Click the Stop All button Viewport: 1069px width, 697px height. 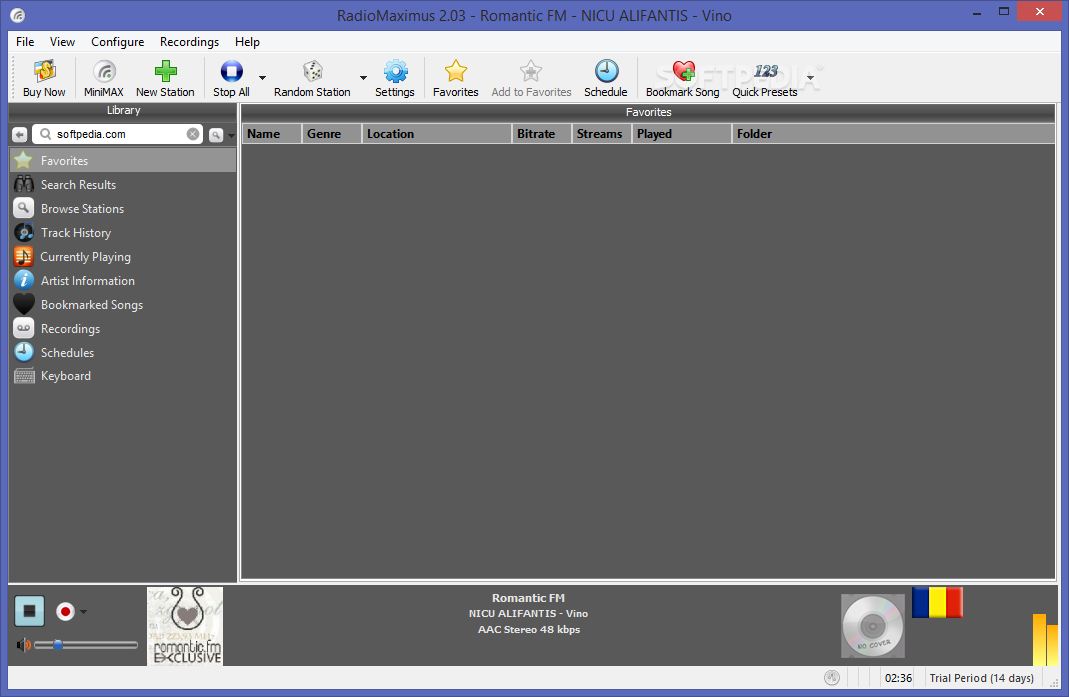pos(231,78)
